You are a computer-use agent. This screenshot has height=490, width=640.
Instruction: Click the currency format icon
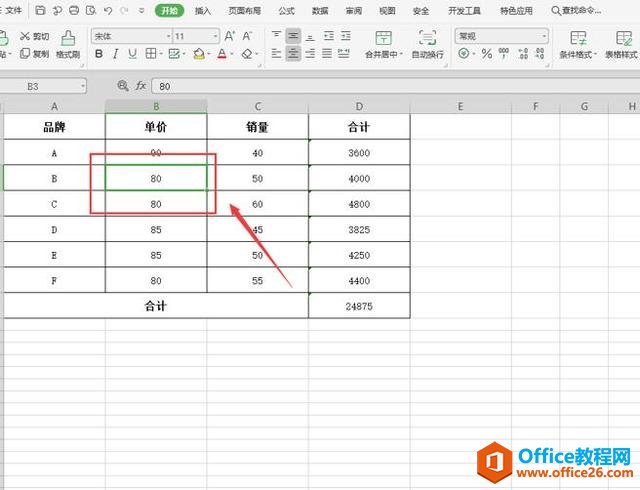(x=463, y=53)
